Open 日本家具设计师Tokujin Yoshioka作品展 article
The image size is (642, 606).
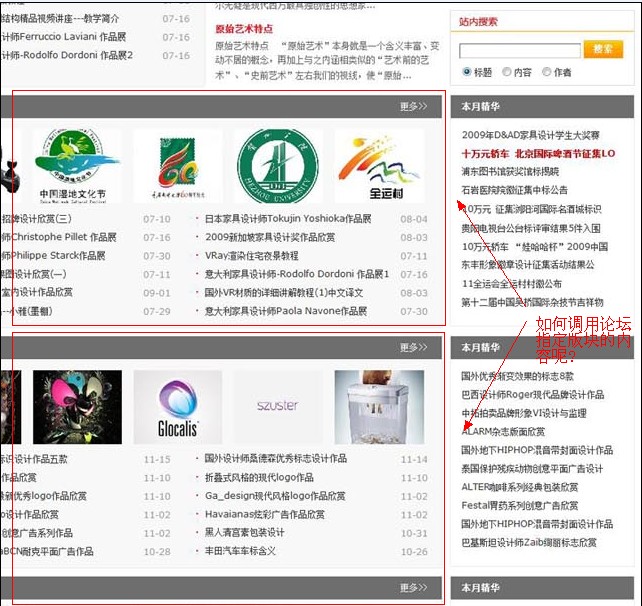click(x=288, y=219)
